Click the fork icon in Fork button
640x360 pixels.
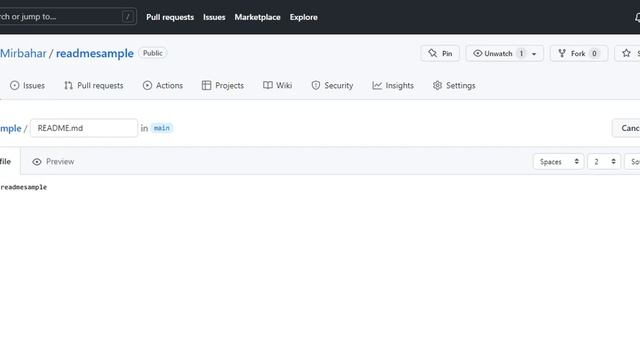pyautogui.click(x=562, y=53)
